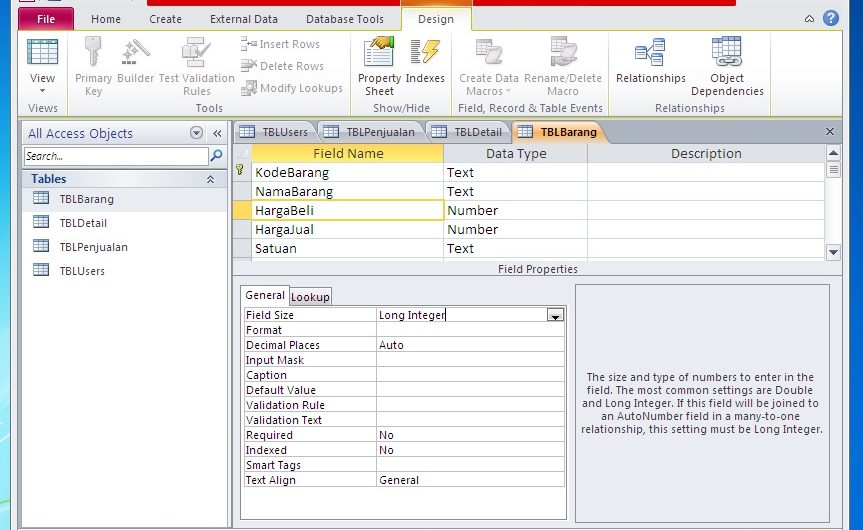Screen dimensions: 863x530
Task: Open the Indexes window
Action: (x=425, y=61)
